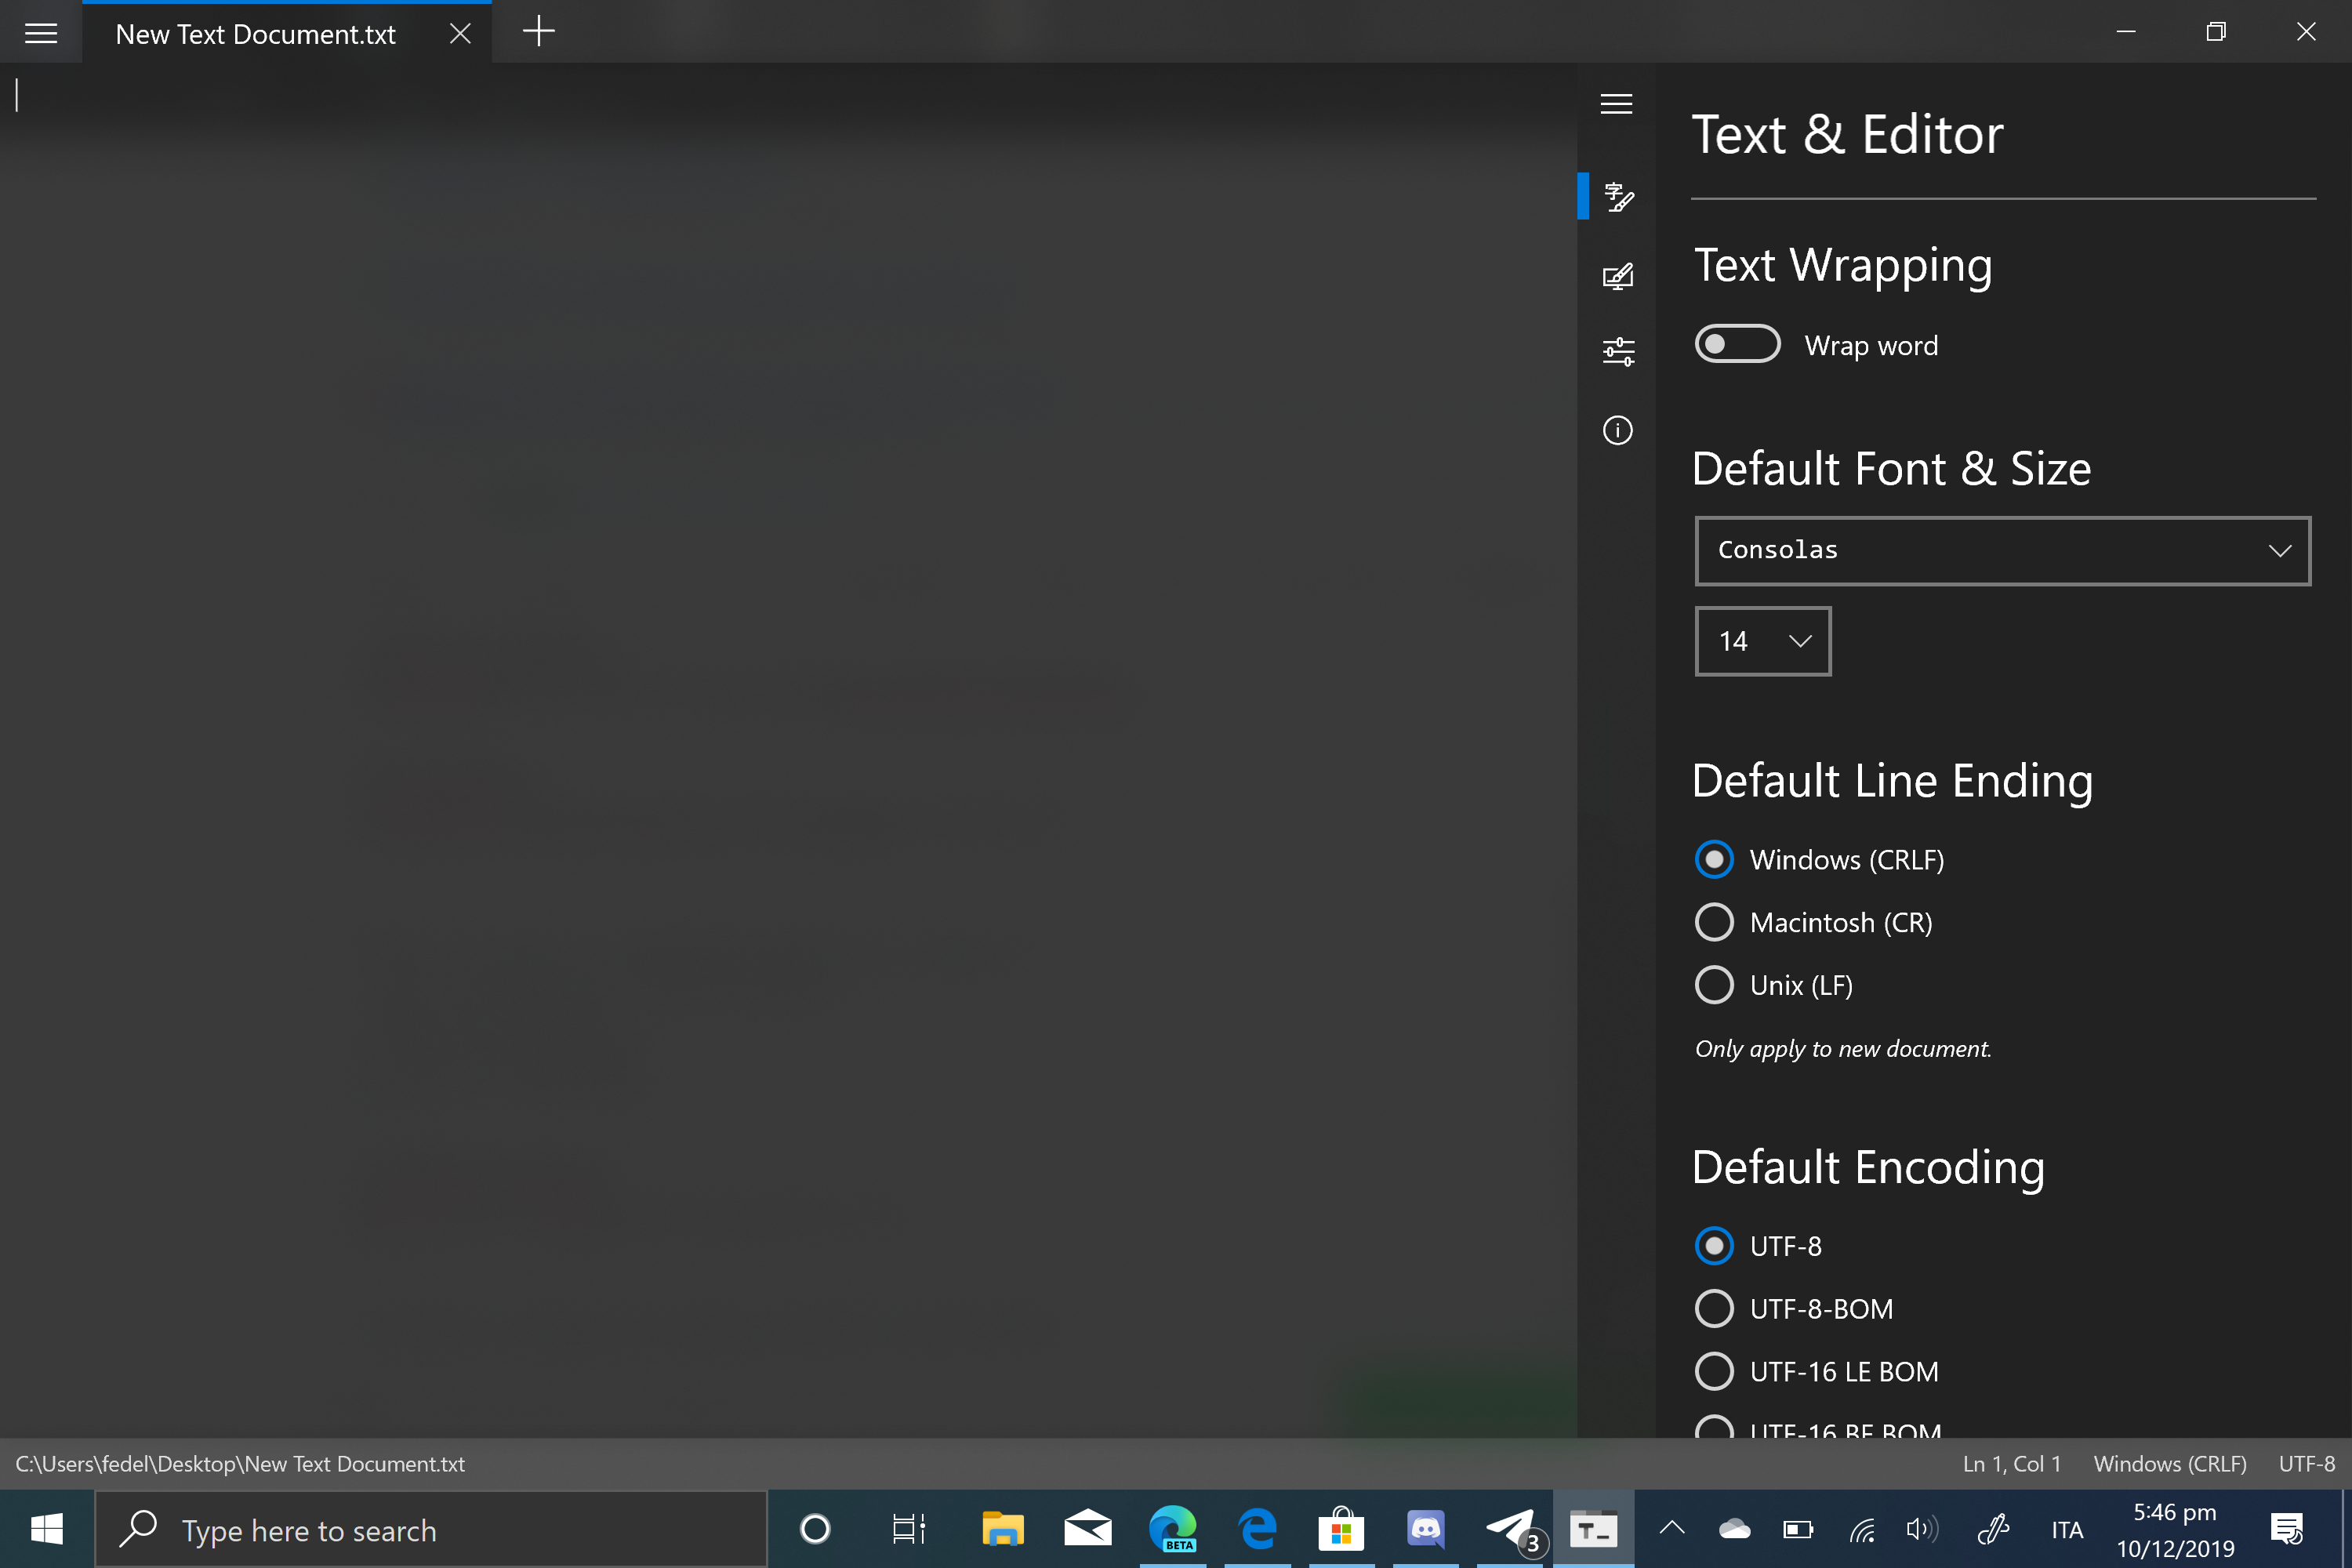The image size is (2352, 1568).
Task: Open the Consolas font dropdown
Action: point(2002,550)
